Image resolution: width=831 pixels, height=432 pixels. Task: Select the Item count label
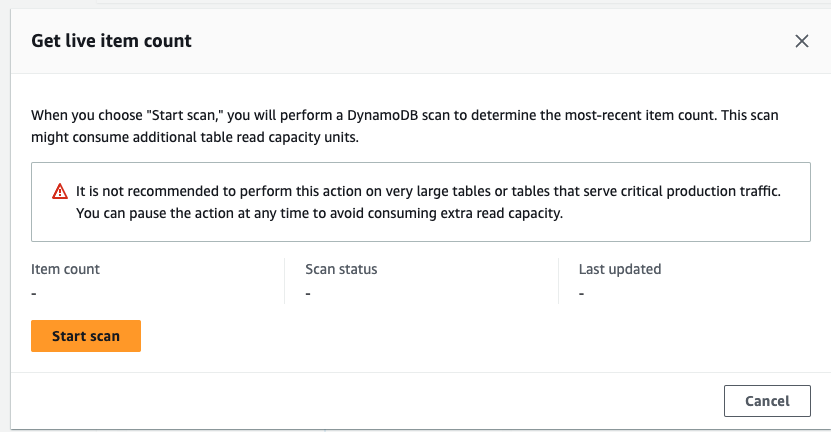tap(65, 269)
